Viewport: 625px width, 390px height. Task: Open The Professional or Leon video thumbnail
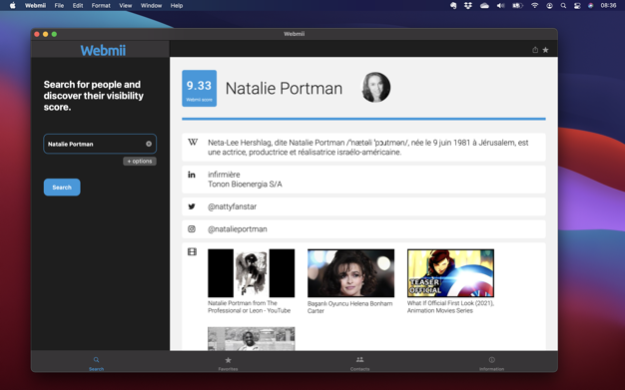pyautogui.click(x=251, y=273)
